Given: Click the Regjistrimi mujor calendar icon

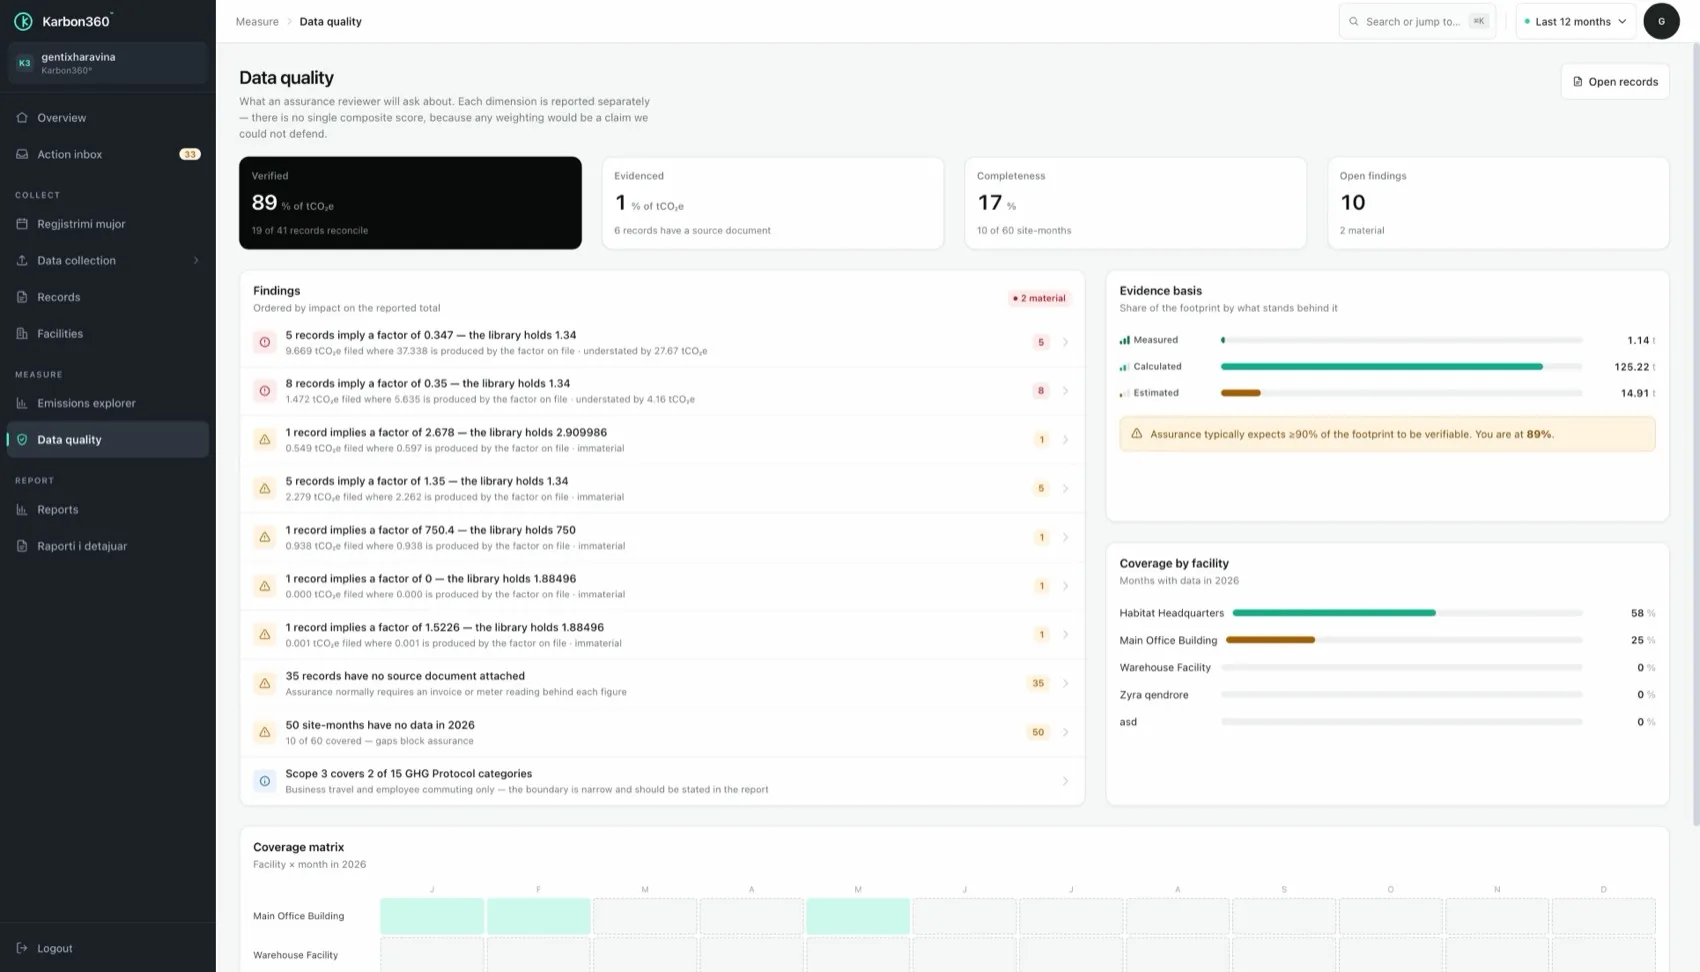Looking at the screenshot, I should click(x=22, y=224).
